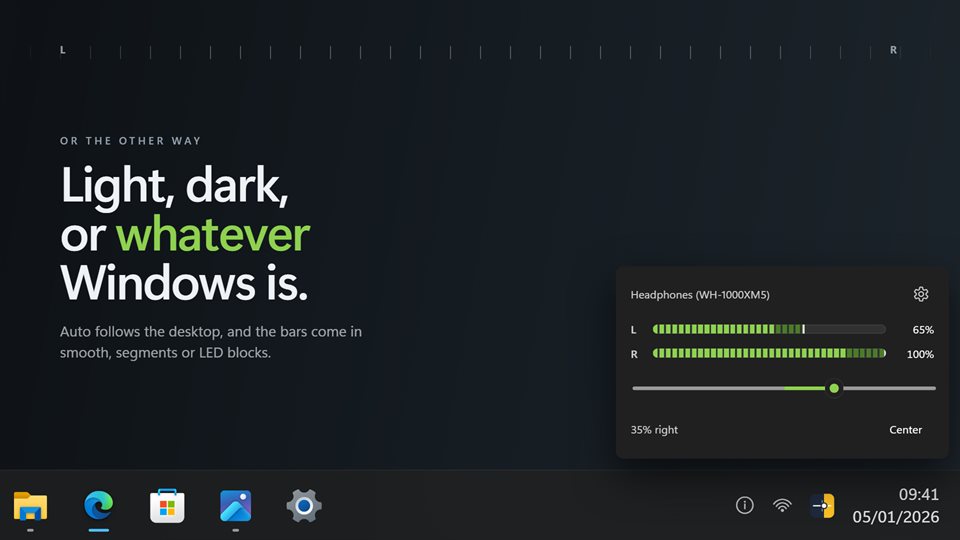
Task: Open Settings app from the taskbar
Action: pyautogui.click(x=304, y=506)
